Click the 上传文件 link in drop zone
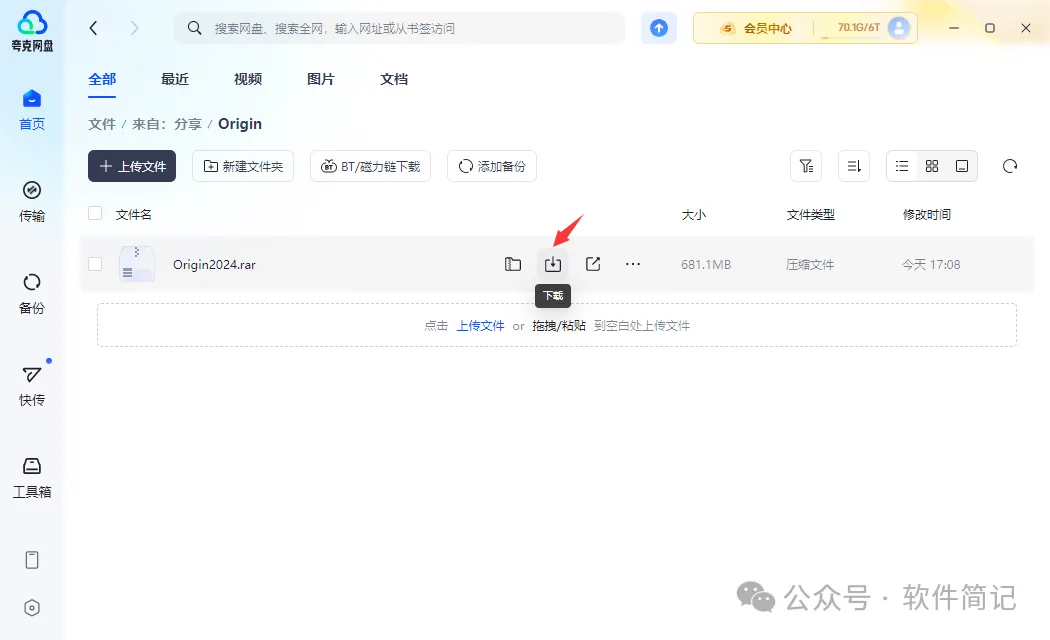The height and width of the screenshot is (640, 1050). [481, 326]
